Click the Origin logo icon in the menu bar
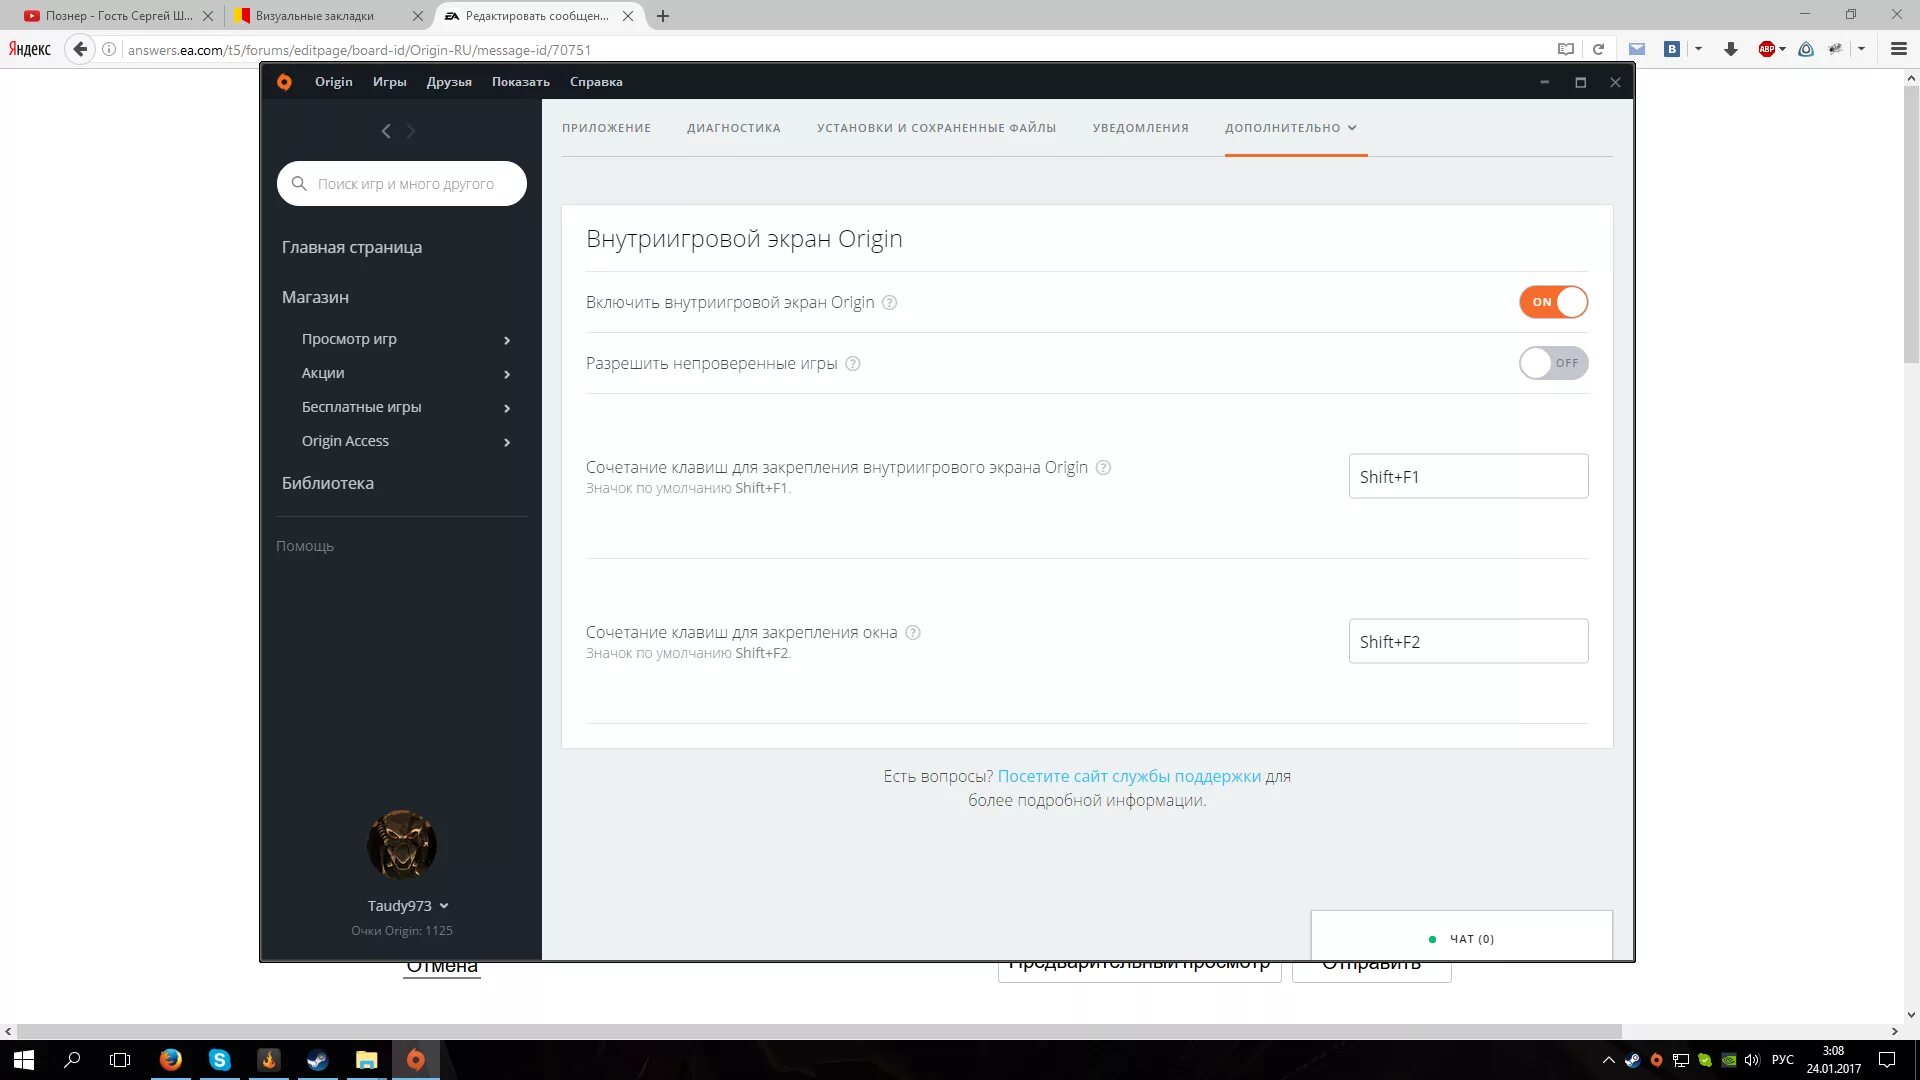Screen dimensions: 1920x1080 coord(284,82)
